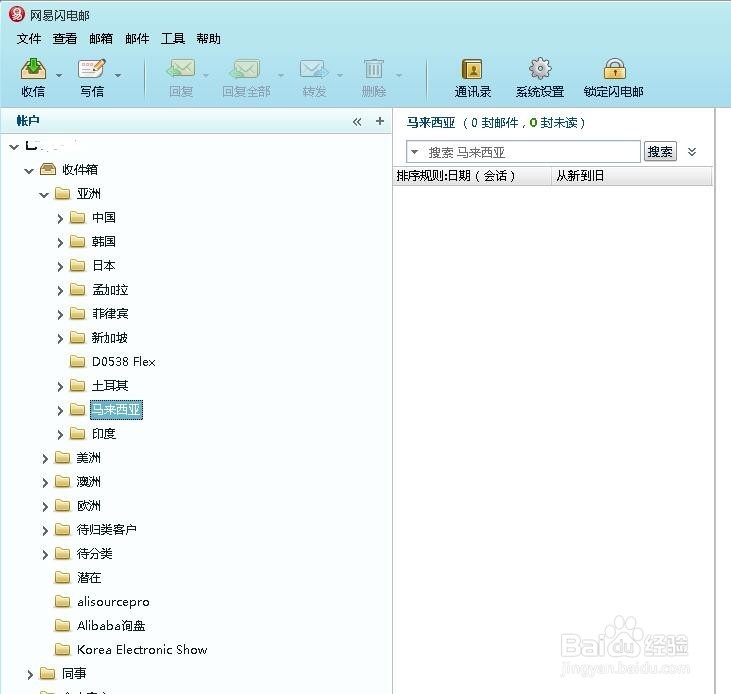Click the 收信 receive mail icon
The height and width of the screenshot is (694, 731).
tap(33, 70)
